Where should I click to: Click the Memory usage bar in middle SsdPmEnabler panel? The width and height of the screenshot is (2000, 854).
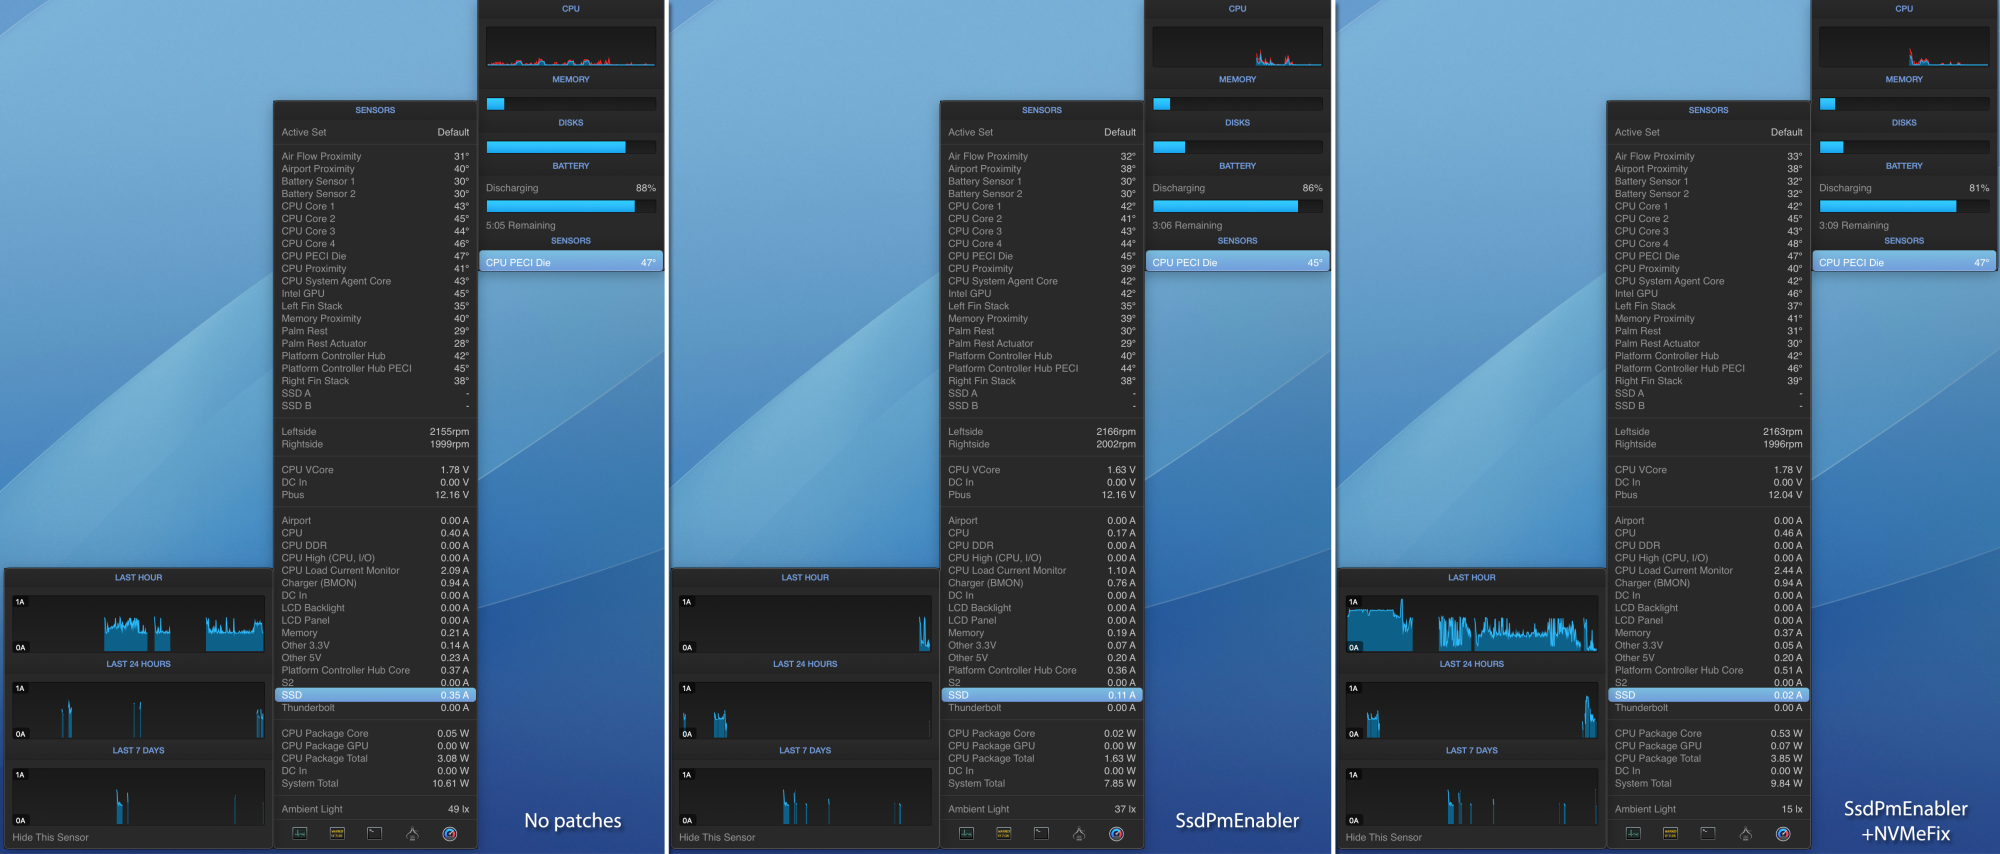click(x=1238, y=104)
